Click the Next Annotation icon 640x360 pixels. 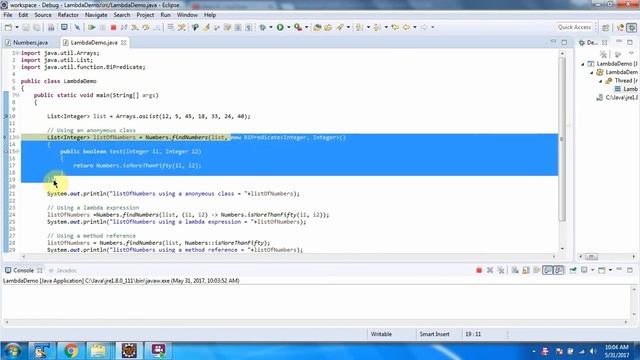pos(359,27)
